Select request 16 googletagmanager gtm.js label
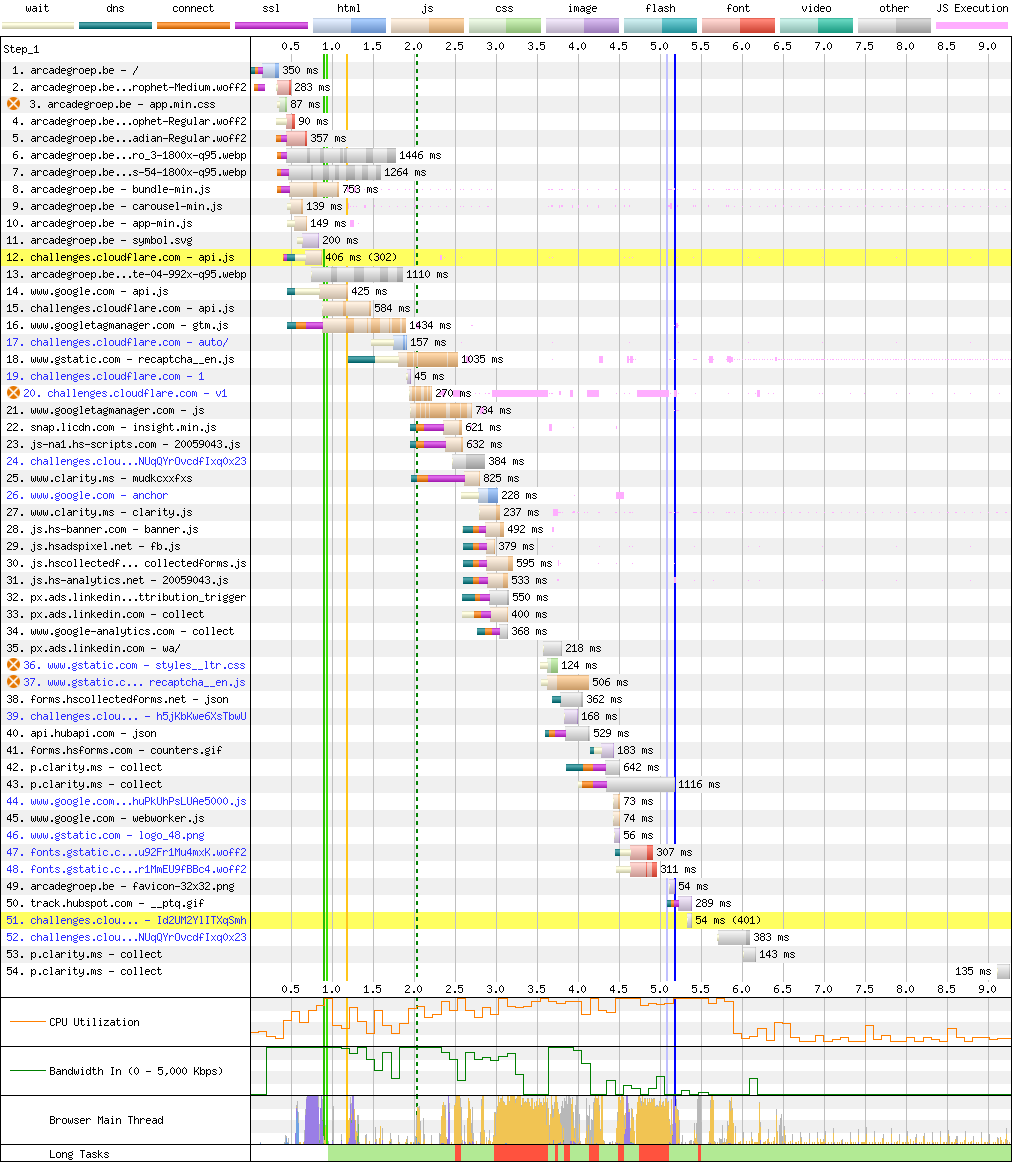This screenshot has width=1012, height=1162. 117,325
